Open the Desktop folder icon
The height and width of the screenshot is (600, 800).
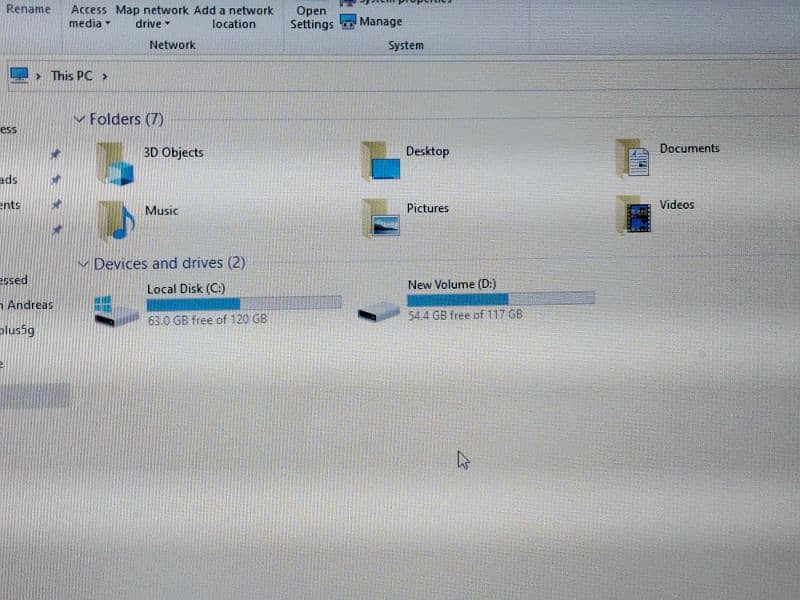coord(381,160)
